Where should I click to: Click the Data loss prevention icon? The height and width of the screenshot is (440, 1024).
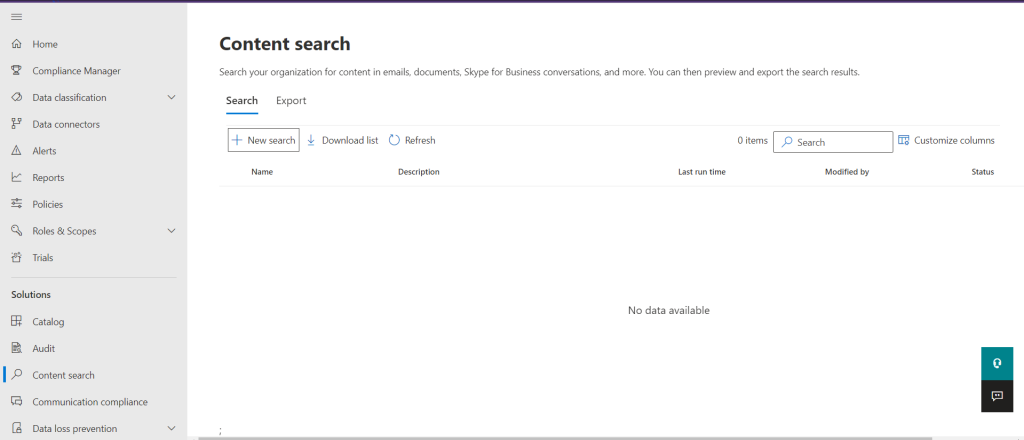click(x=17, y=428)
